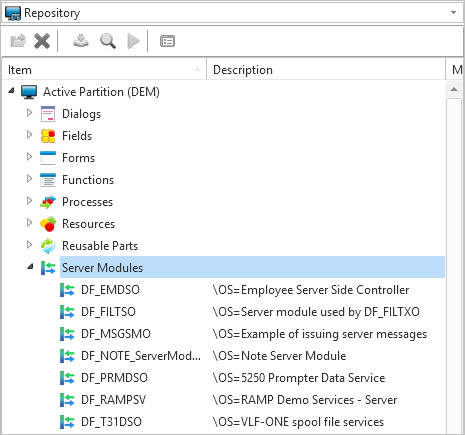Collapse the Server Modules node

click(x=30, y=266)
